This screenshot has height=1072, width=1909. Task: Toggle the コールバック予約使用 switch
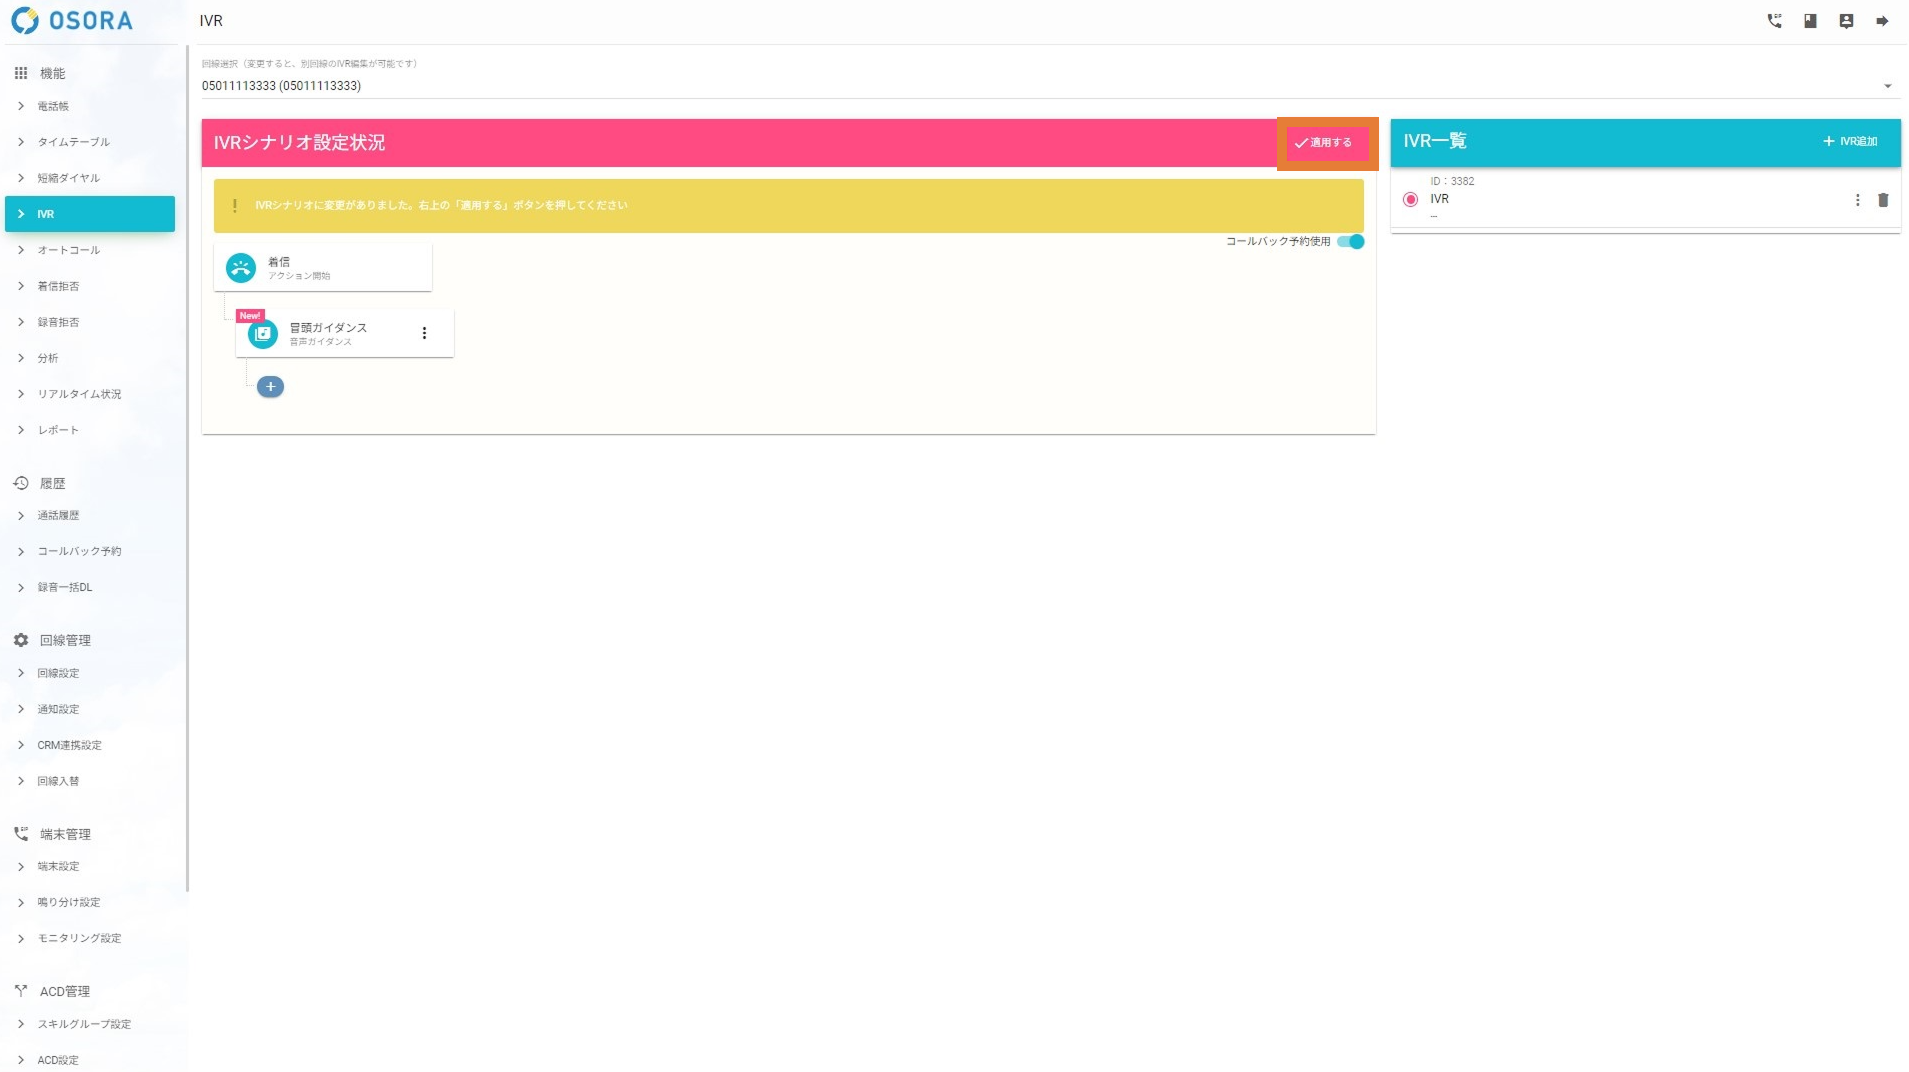click(1351, 242)
